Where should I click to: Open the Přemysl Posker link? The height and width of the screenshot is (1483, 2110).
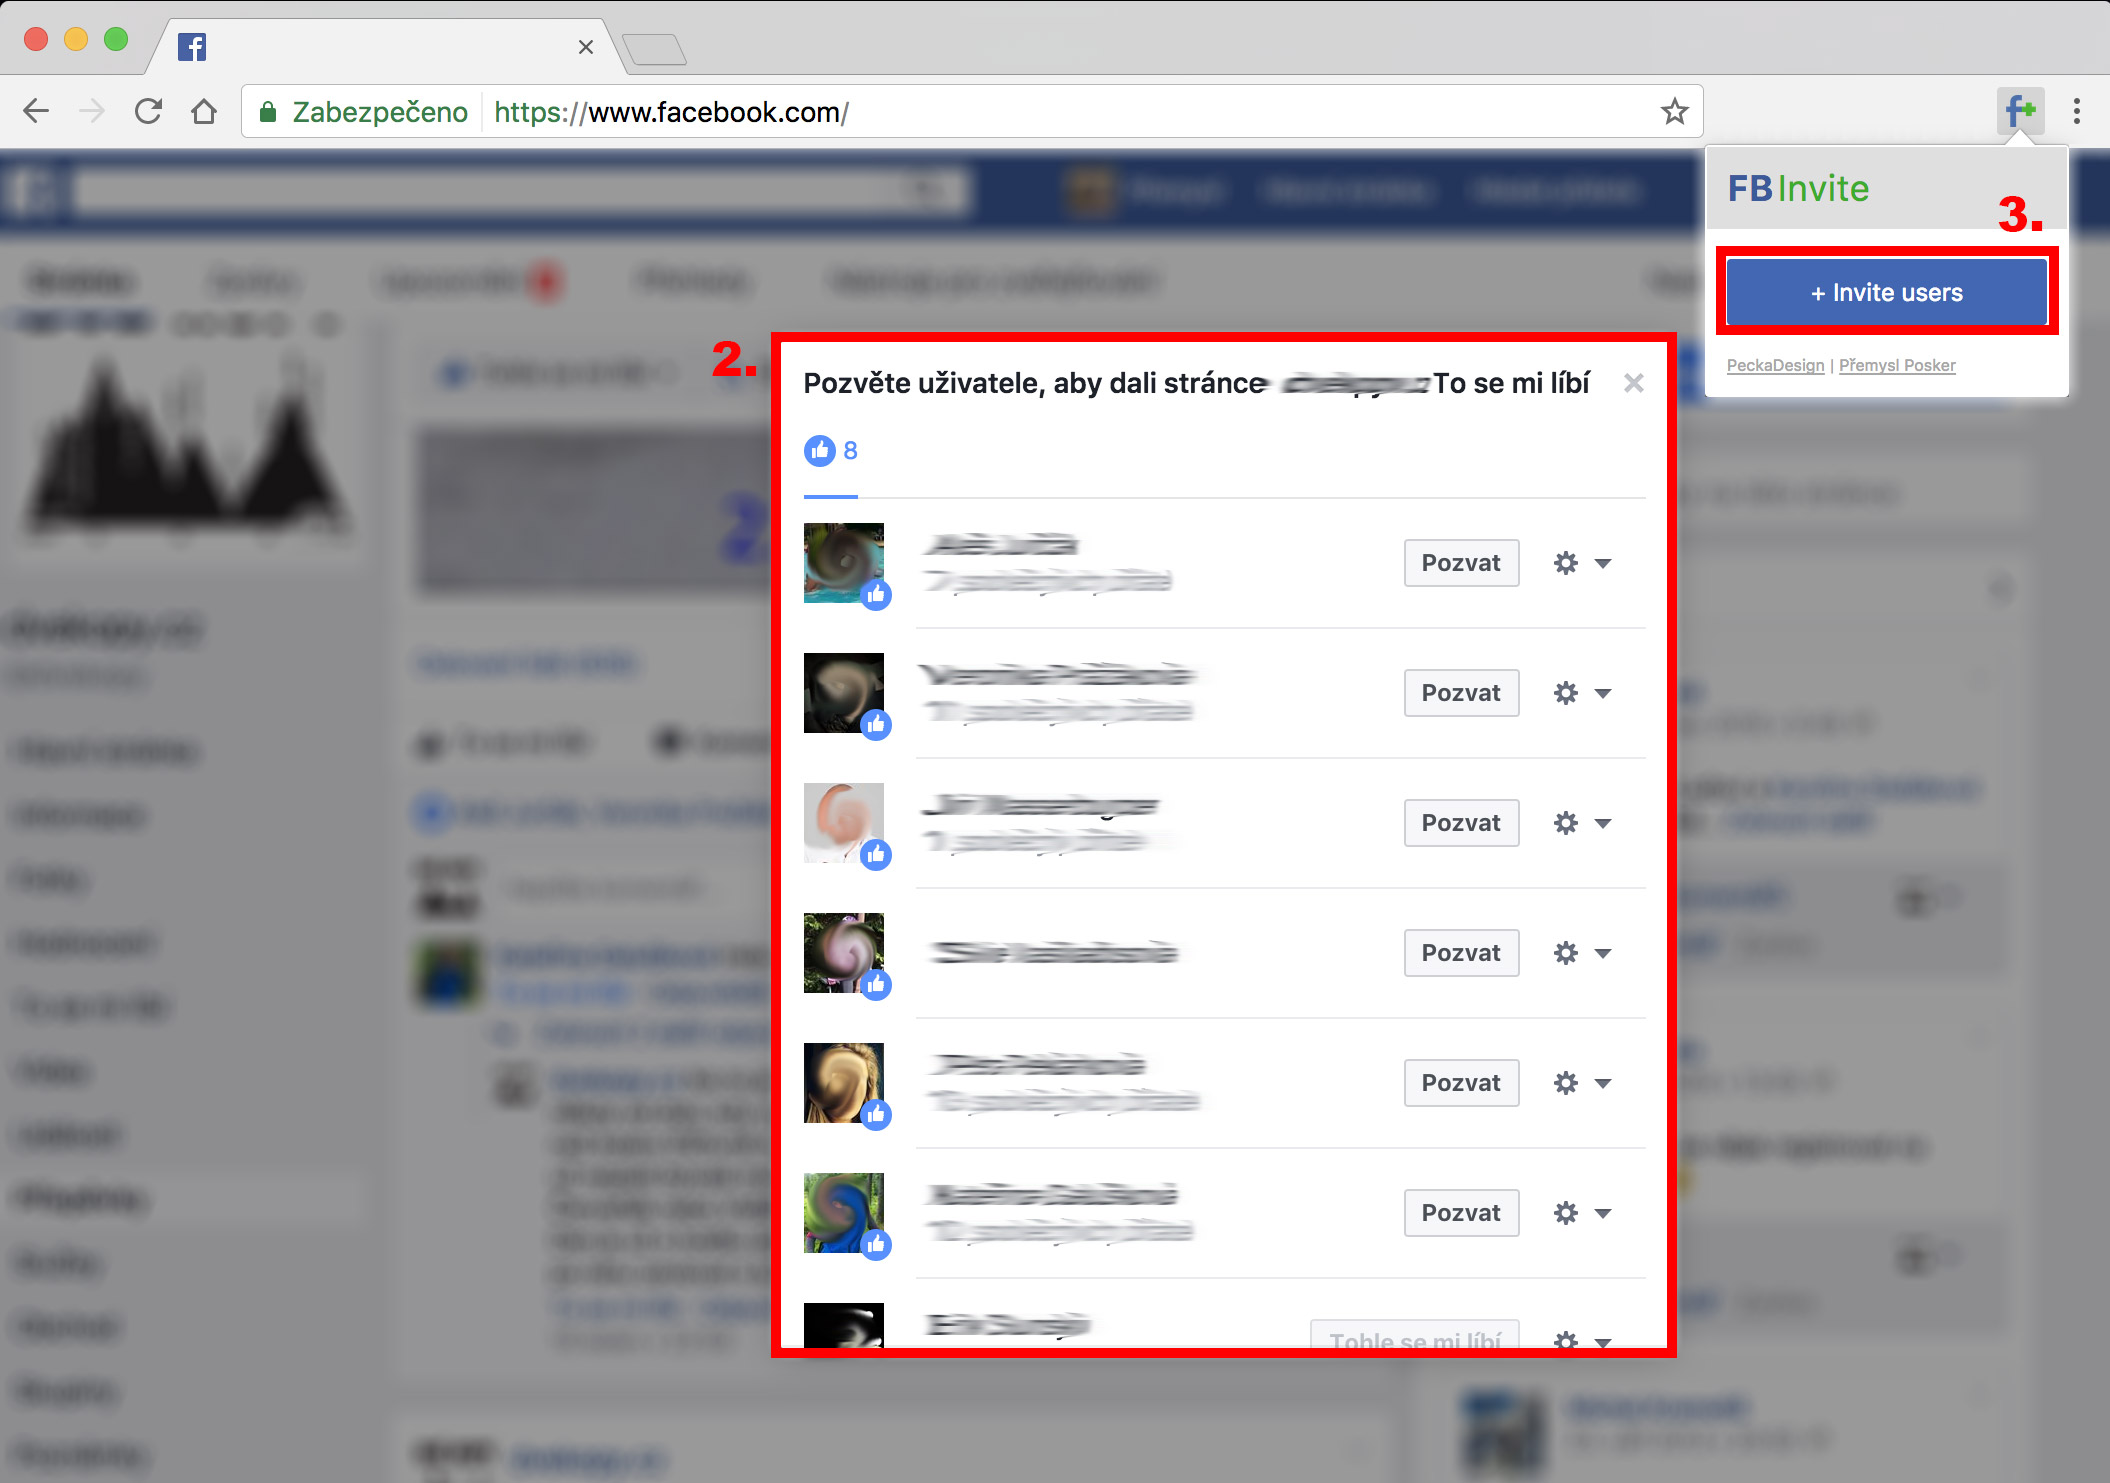[1897, 365]
